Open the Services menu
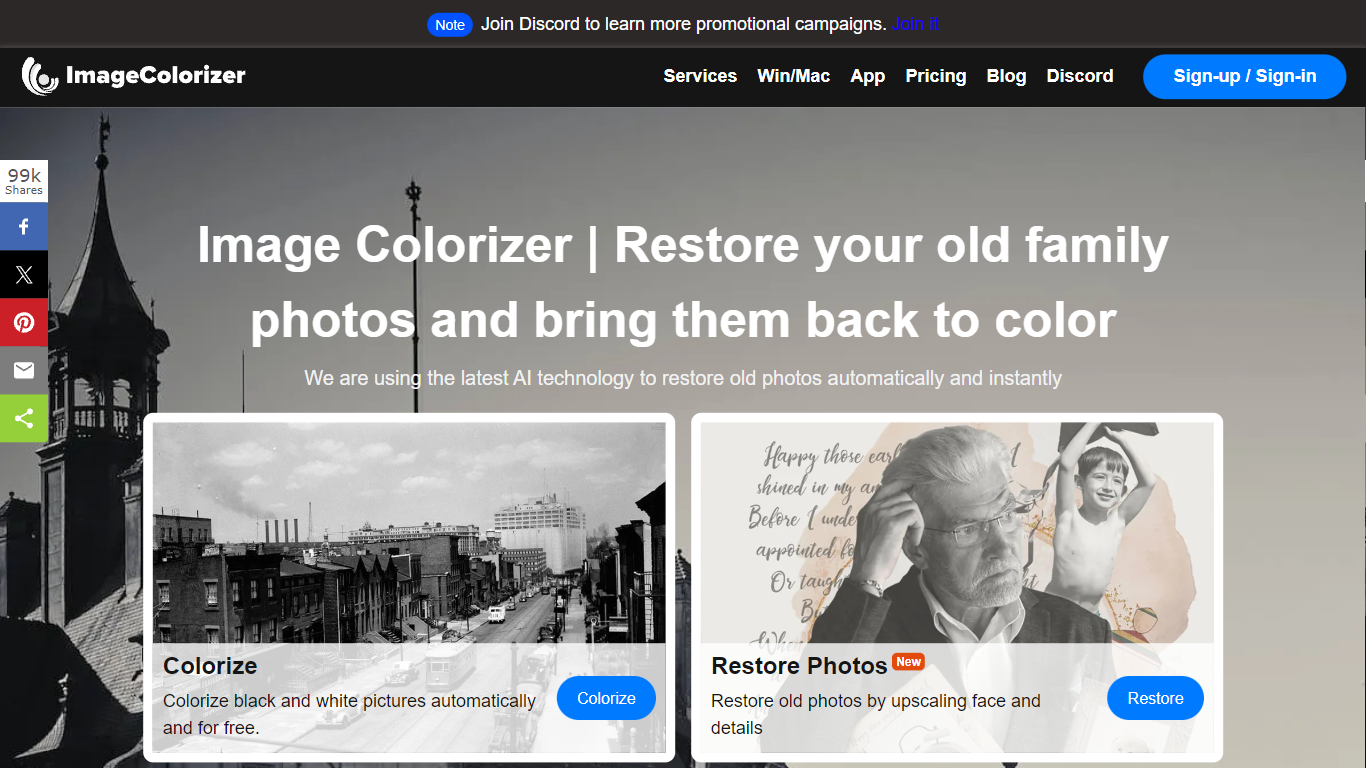Image resolution: width=1366 pixels, height=768 pixels. point(700,76)
